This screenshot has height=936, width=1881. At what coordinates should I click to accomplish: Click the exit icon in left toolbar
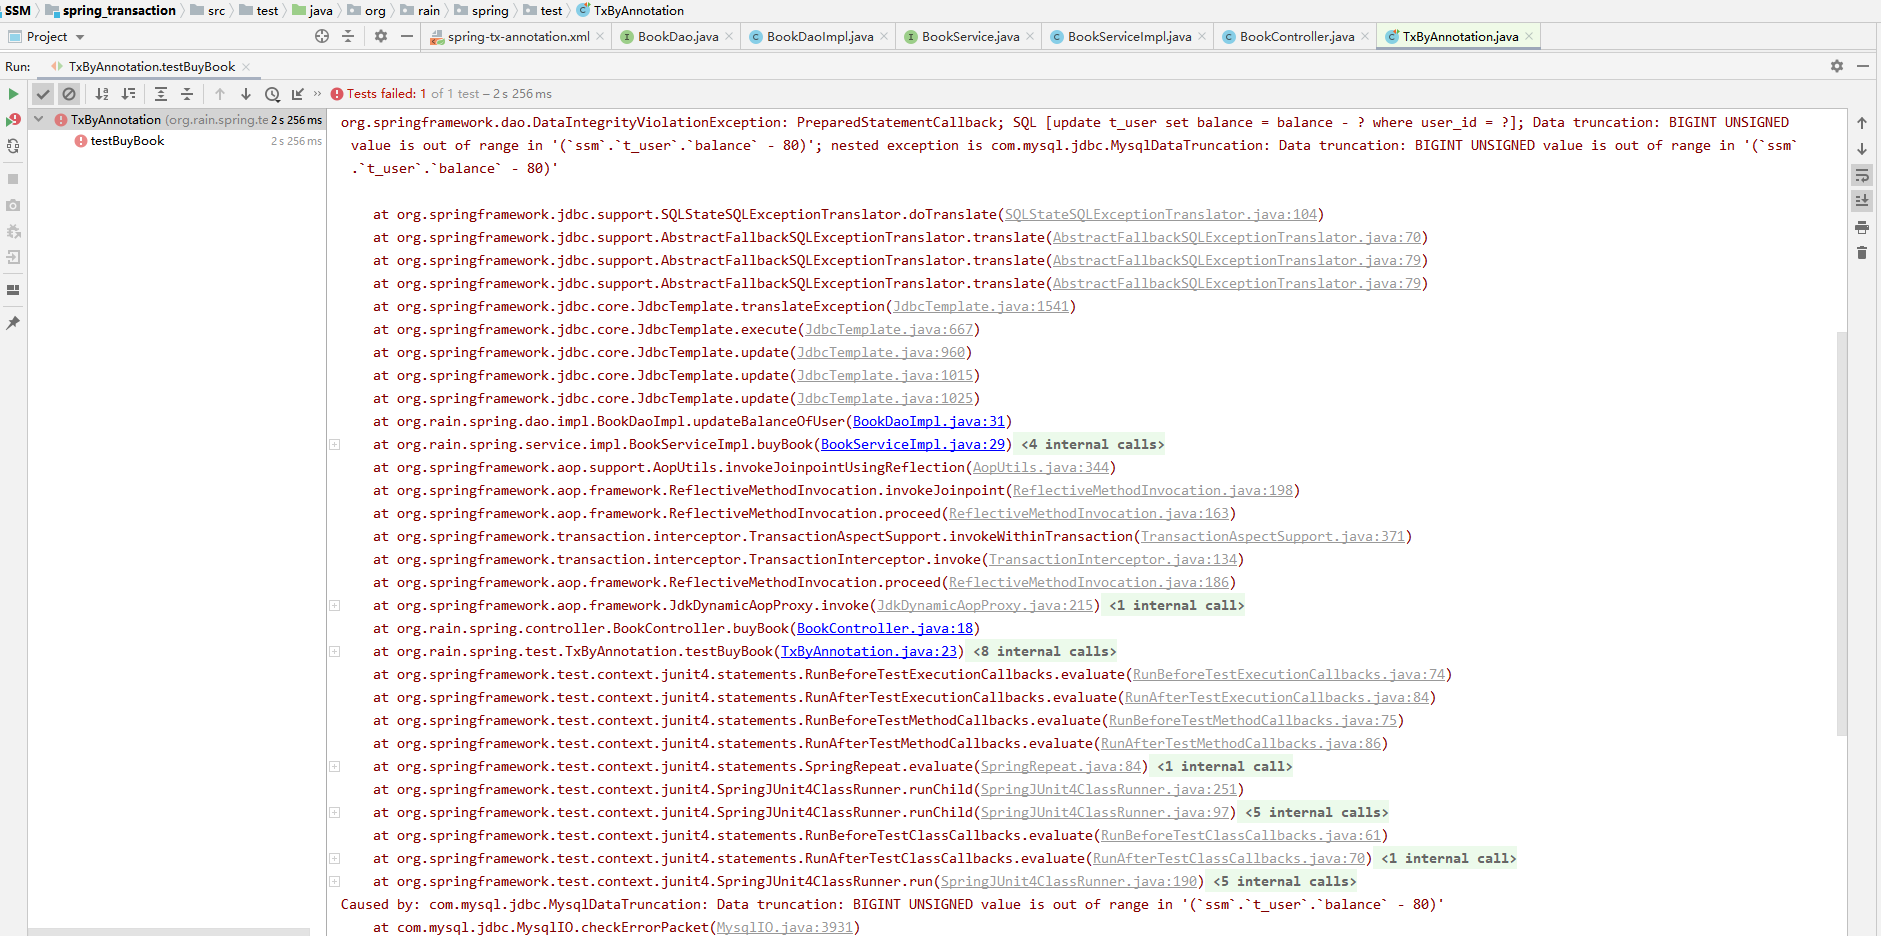pos(13,257)
